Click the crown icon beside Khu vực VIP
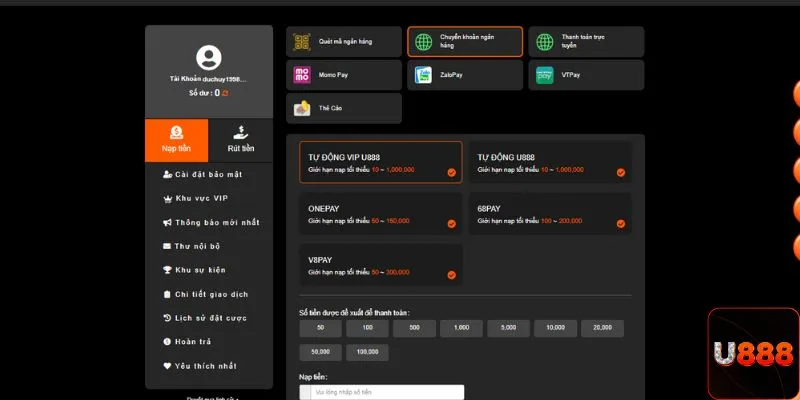 (167, 199)
